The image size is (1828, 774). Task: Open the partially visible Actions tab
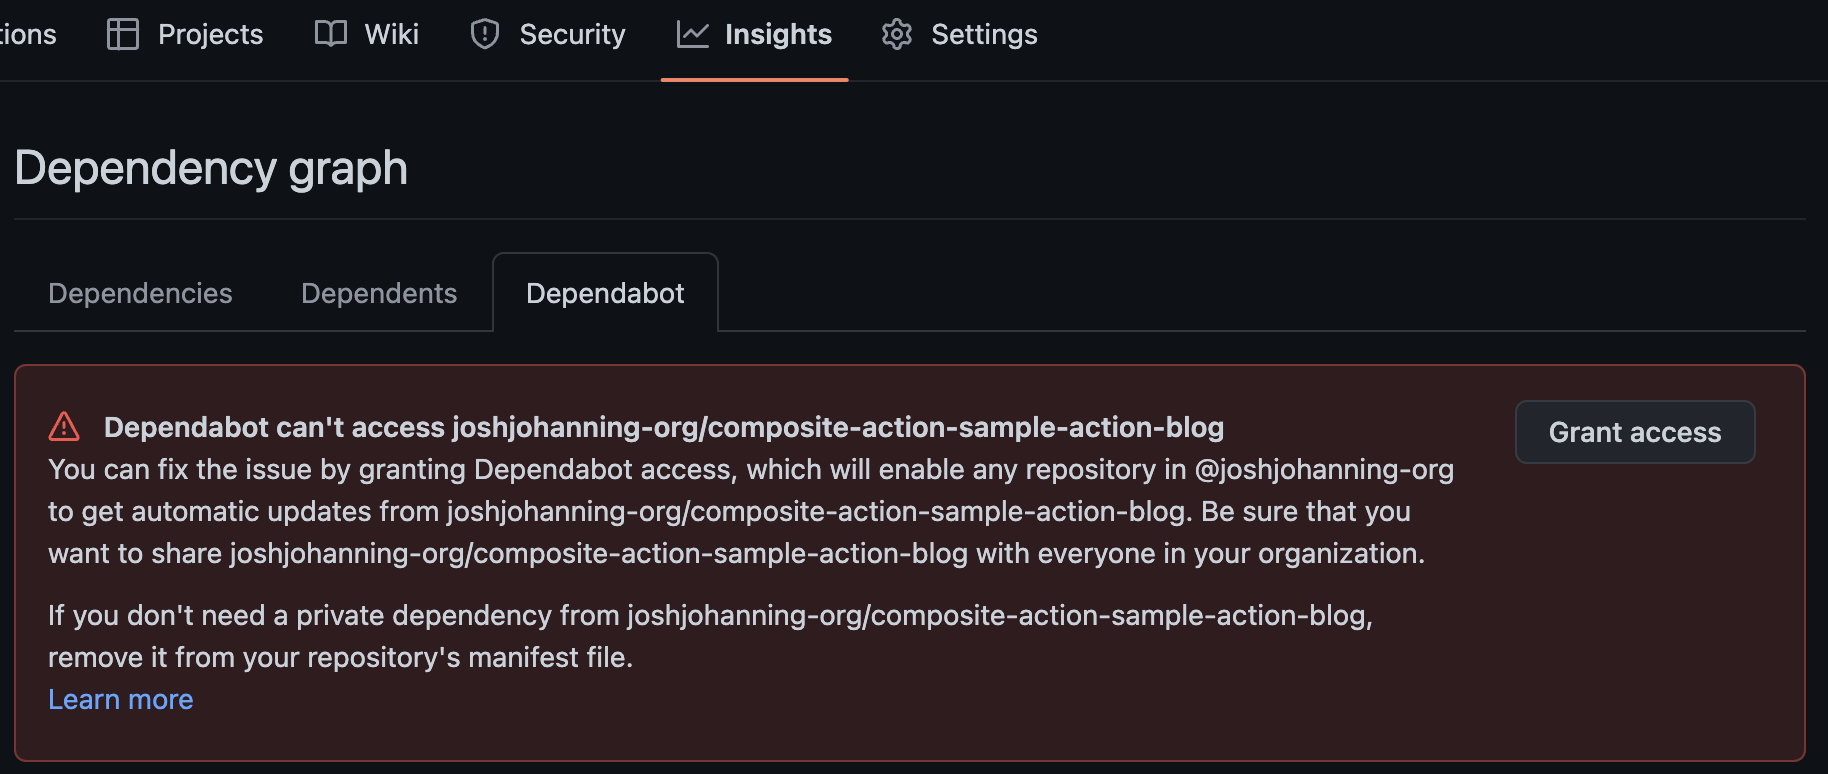coord(28,34)
